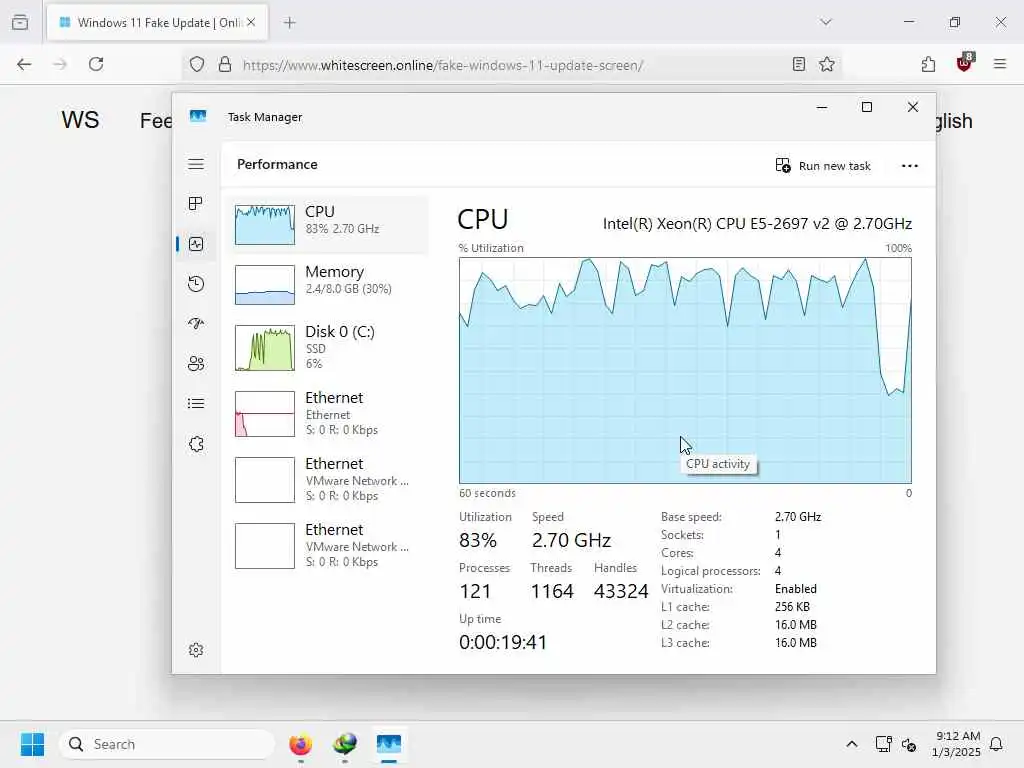Open uBlock Origin extension icon
The image size is (1024, 768).
click(x=965, y=63)
